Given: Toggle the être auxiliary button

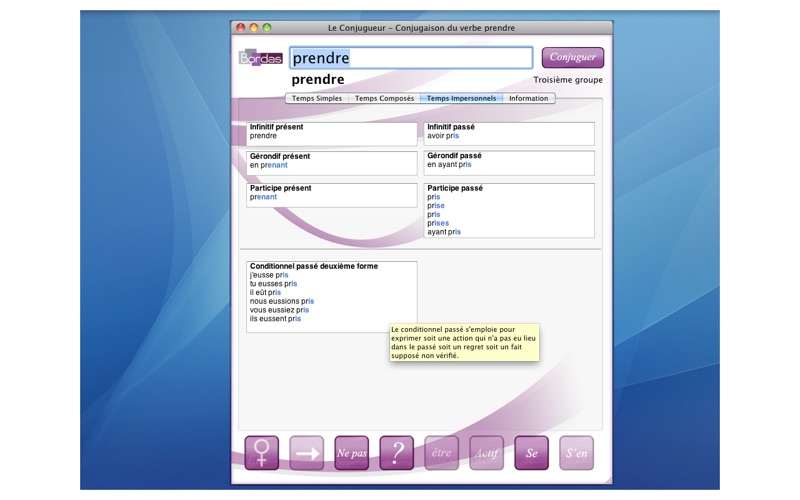Looking at the screenshot, I should [441, 453].
